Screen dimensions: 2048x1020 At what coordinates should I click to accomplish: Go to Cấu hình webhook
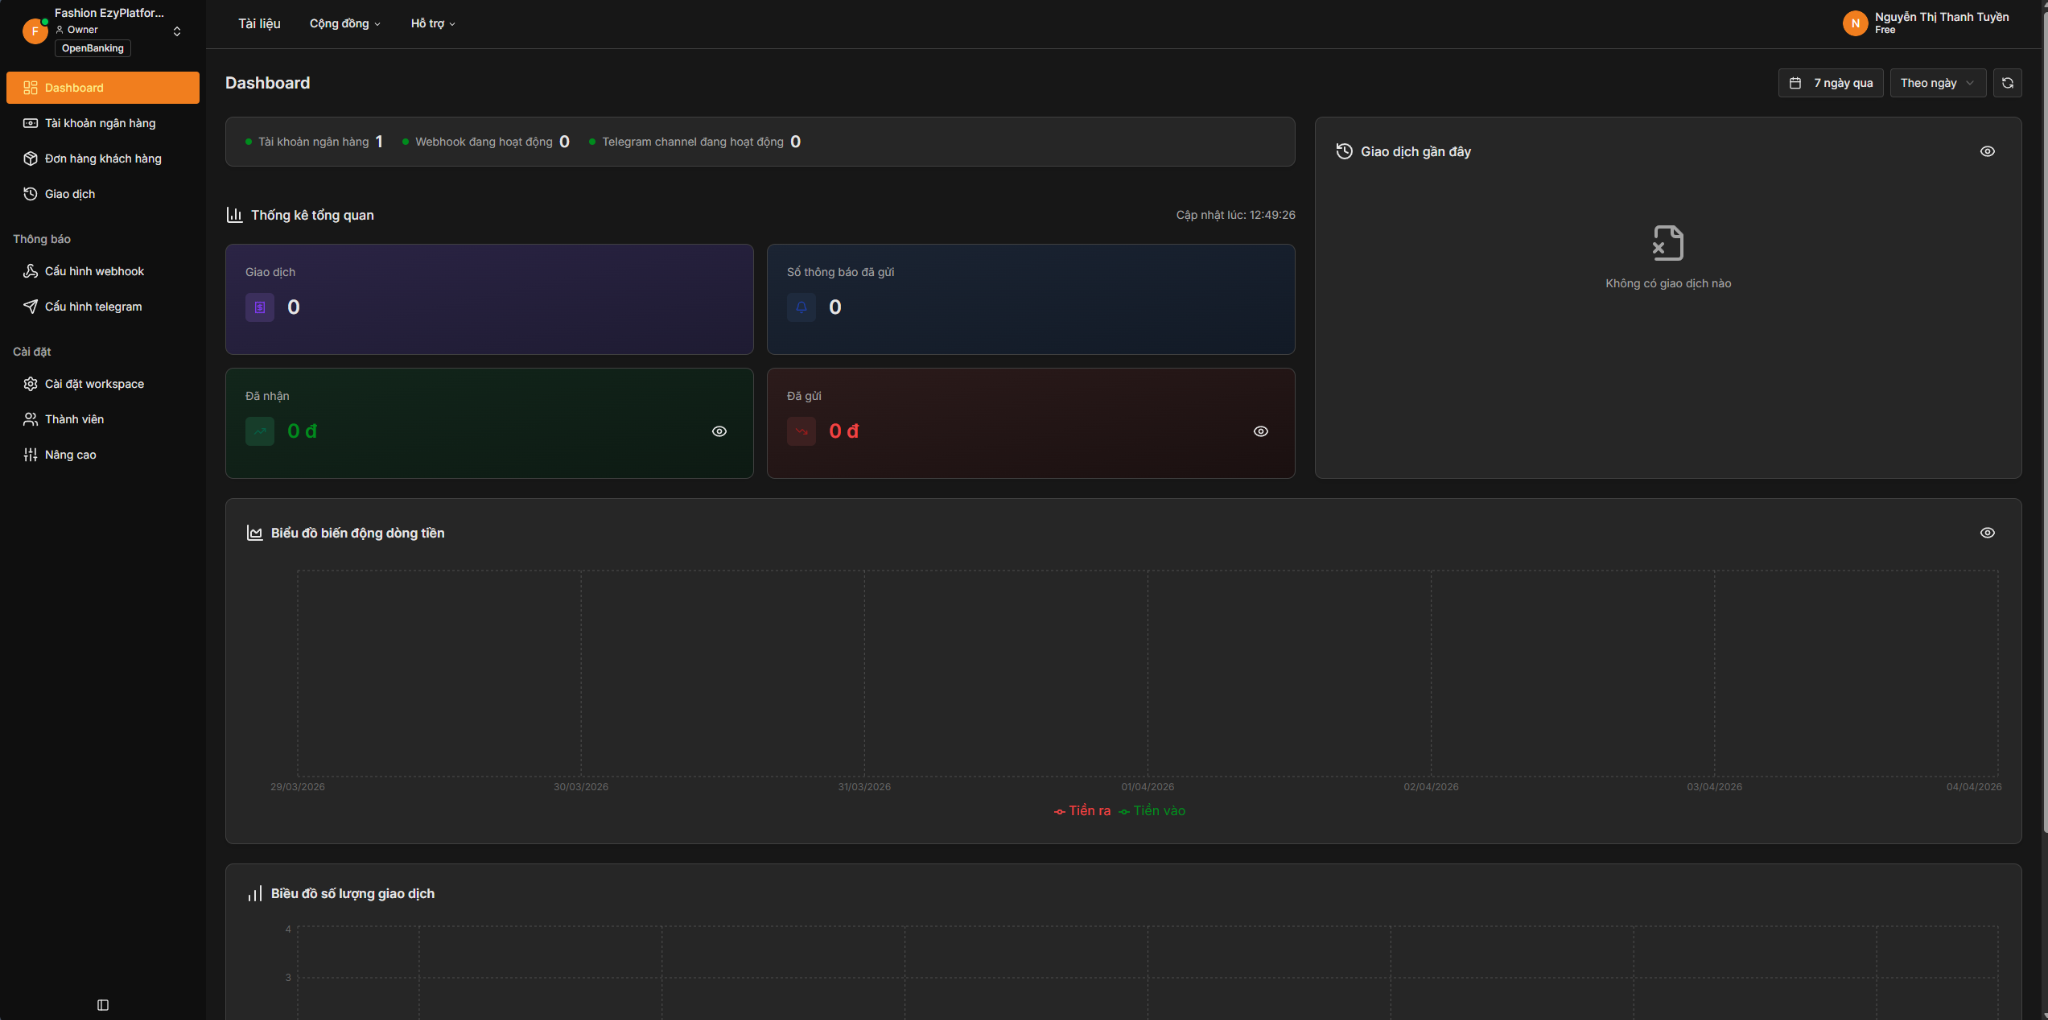point(94,271)
